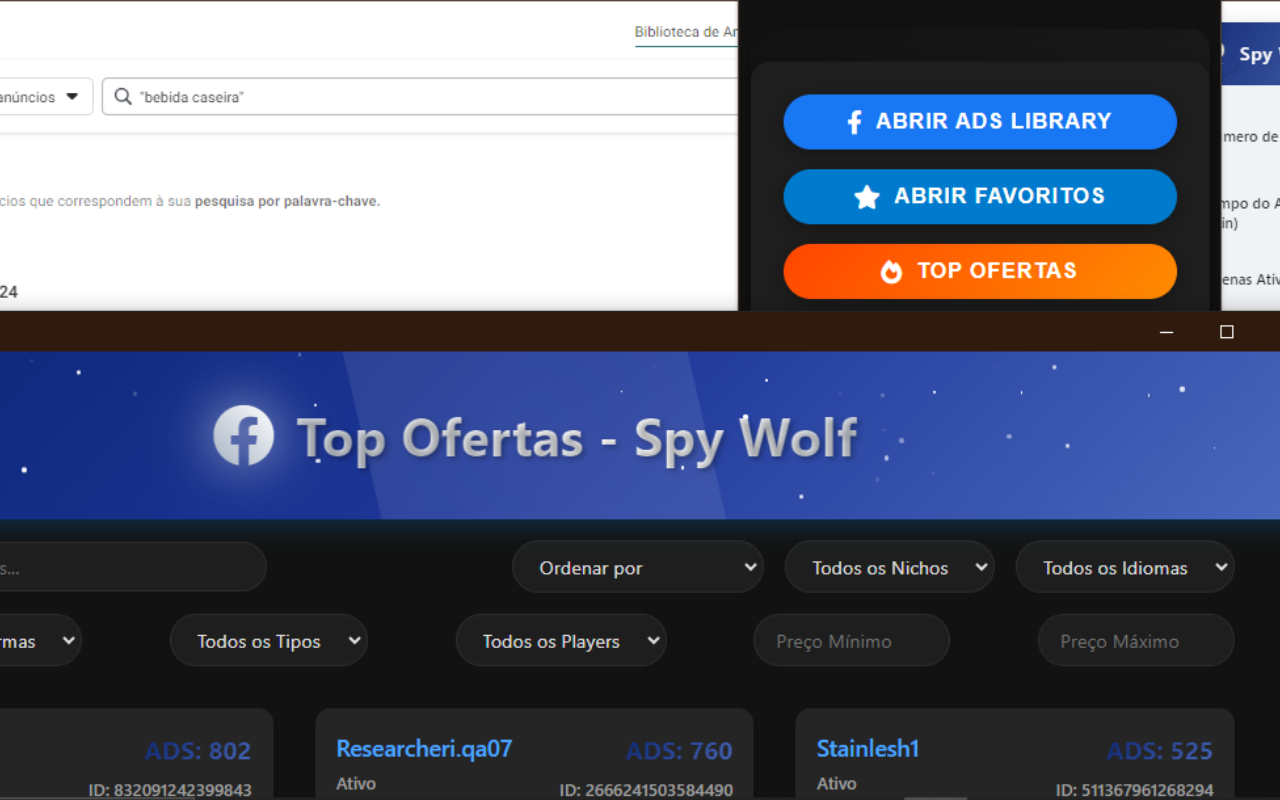The height and width of the screenshot is (800, 1280).
Task: Expand the anúncios dropdown in Ads Library
Action: coord(46,97)
